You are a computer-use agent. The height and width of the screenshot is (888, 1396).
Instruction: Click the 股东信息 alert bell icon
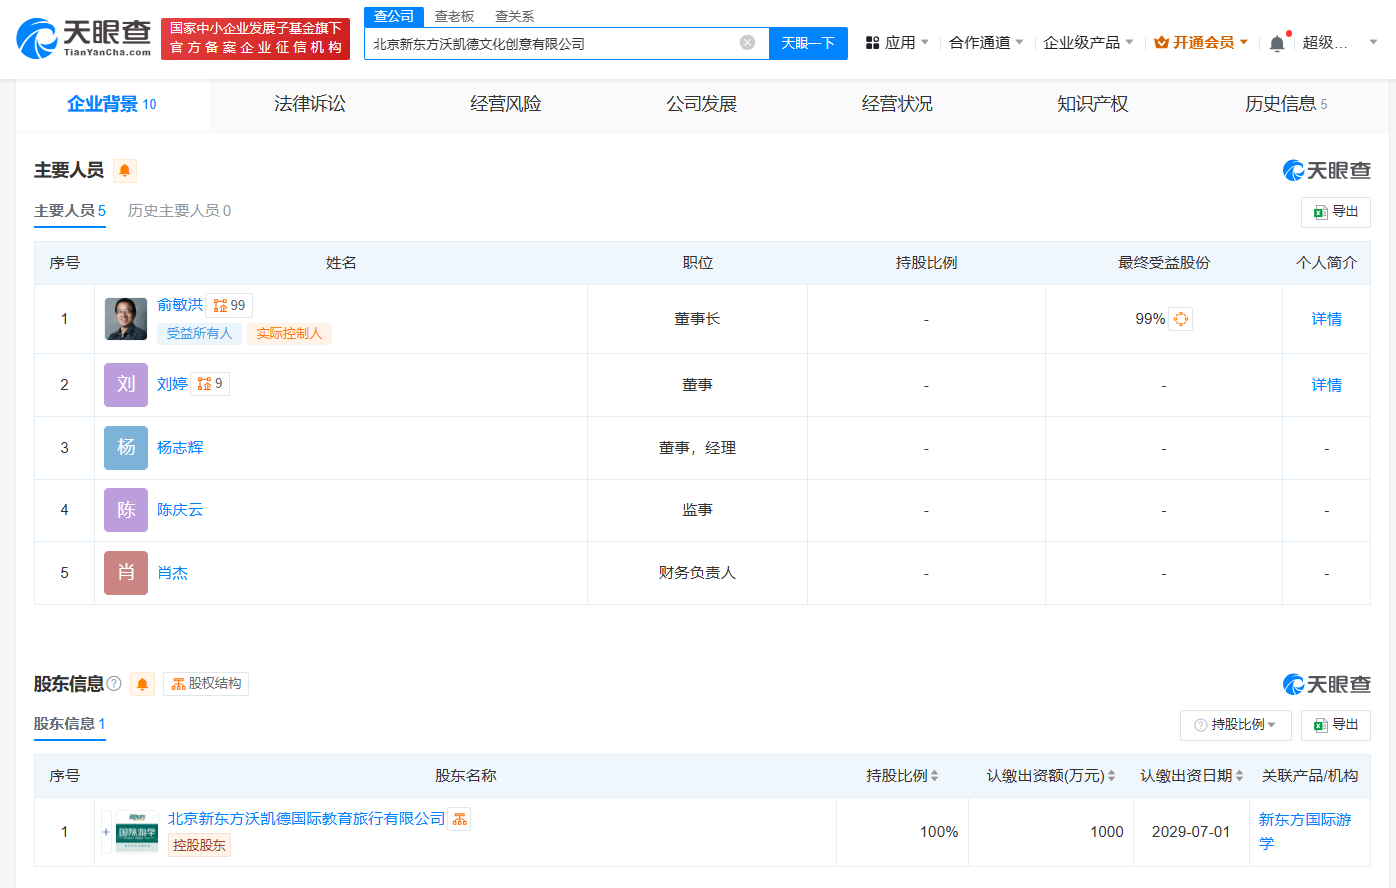point(142,684)
